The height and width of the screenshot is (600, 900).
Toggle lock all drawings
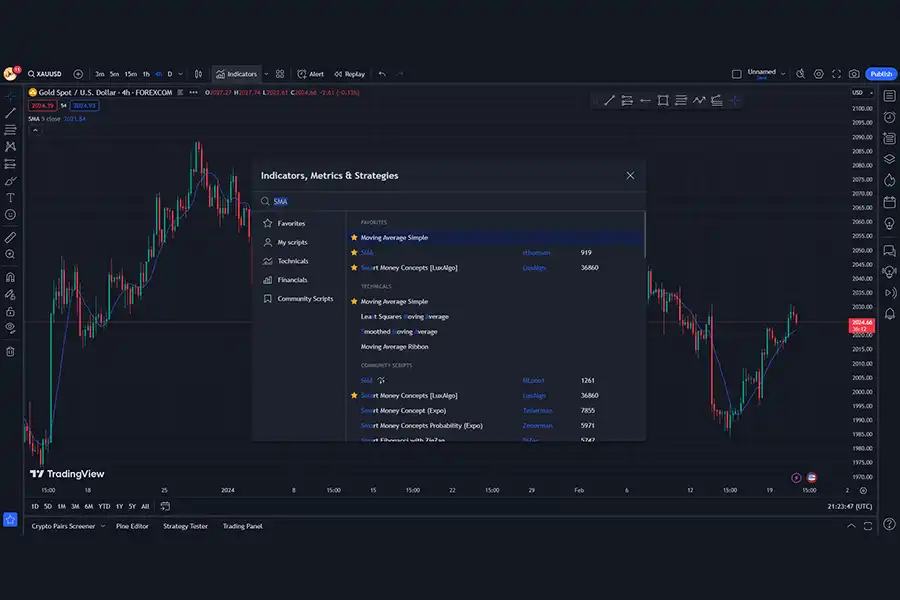(x=10, y=312)
